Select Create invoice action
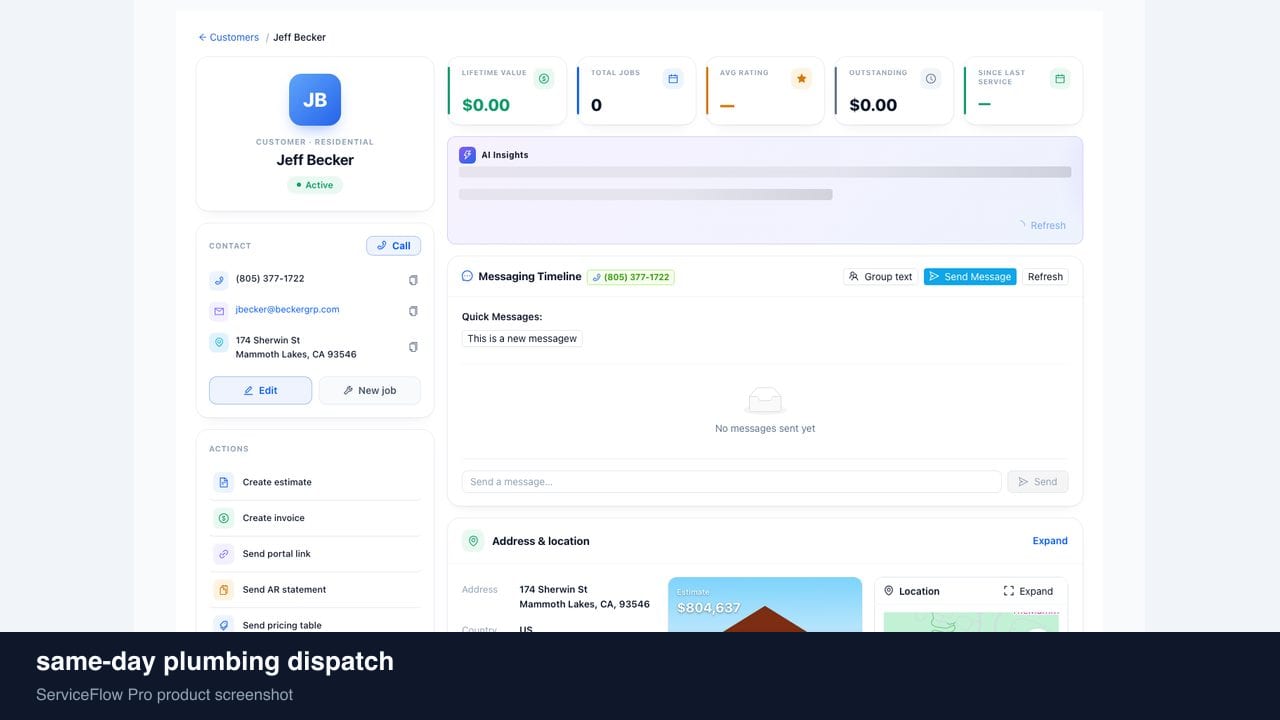 tap(315, 518)
